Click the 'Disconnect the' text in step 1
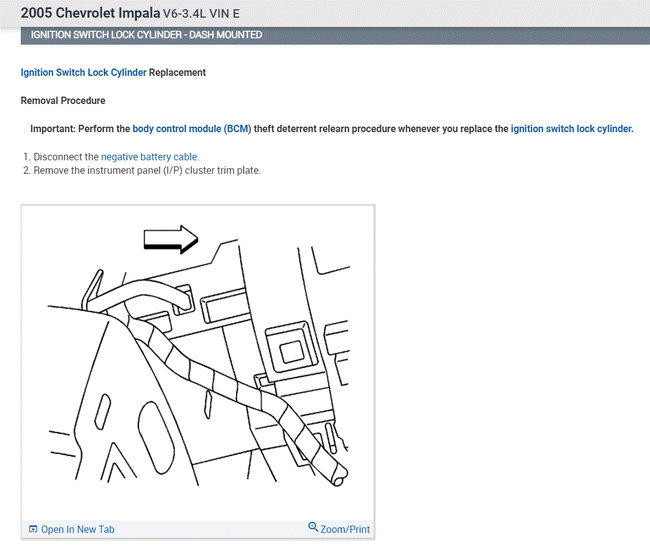 66,157
